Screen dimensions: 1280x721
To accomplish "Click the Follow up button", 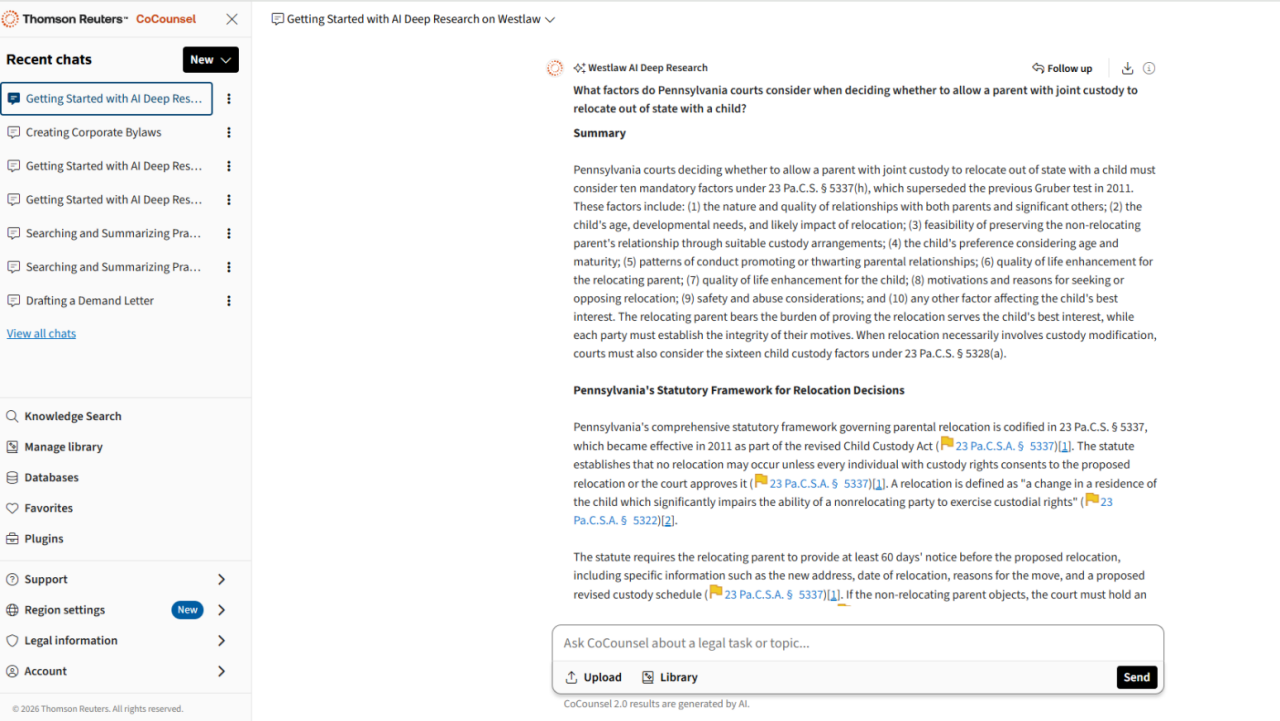I will (1062, 69).
